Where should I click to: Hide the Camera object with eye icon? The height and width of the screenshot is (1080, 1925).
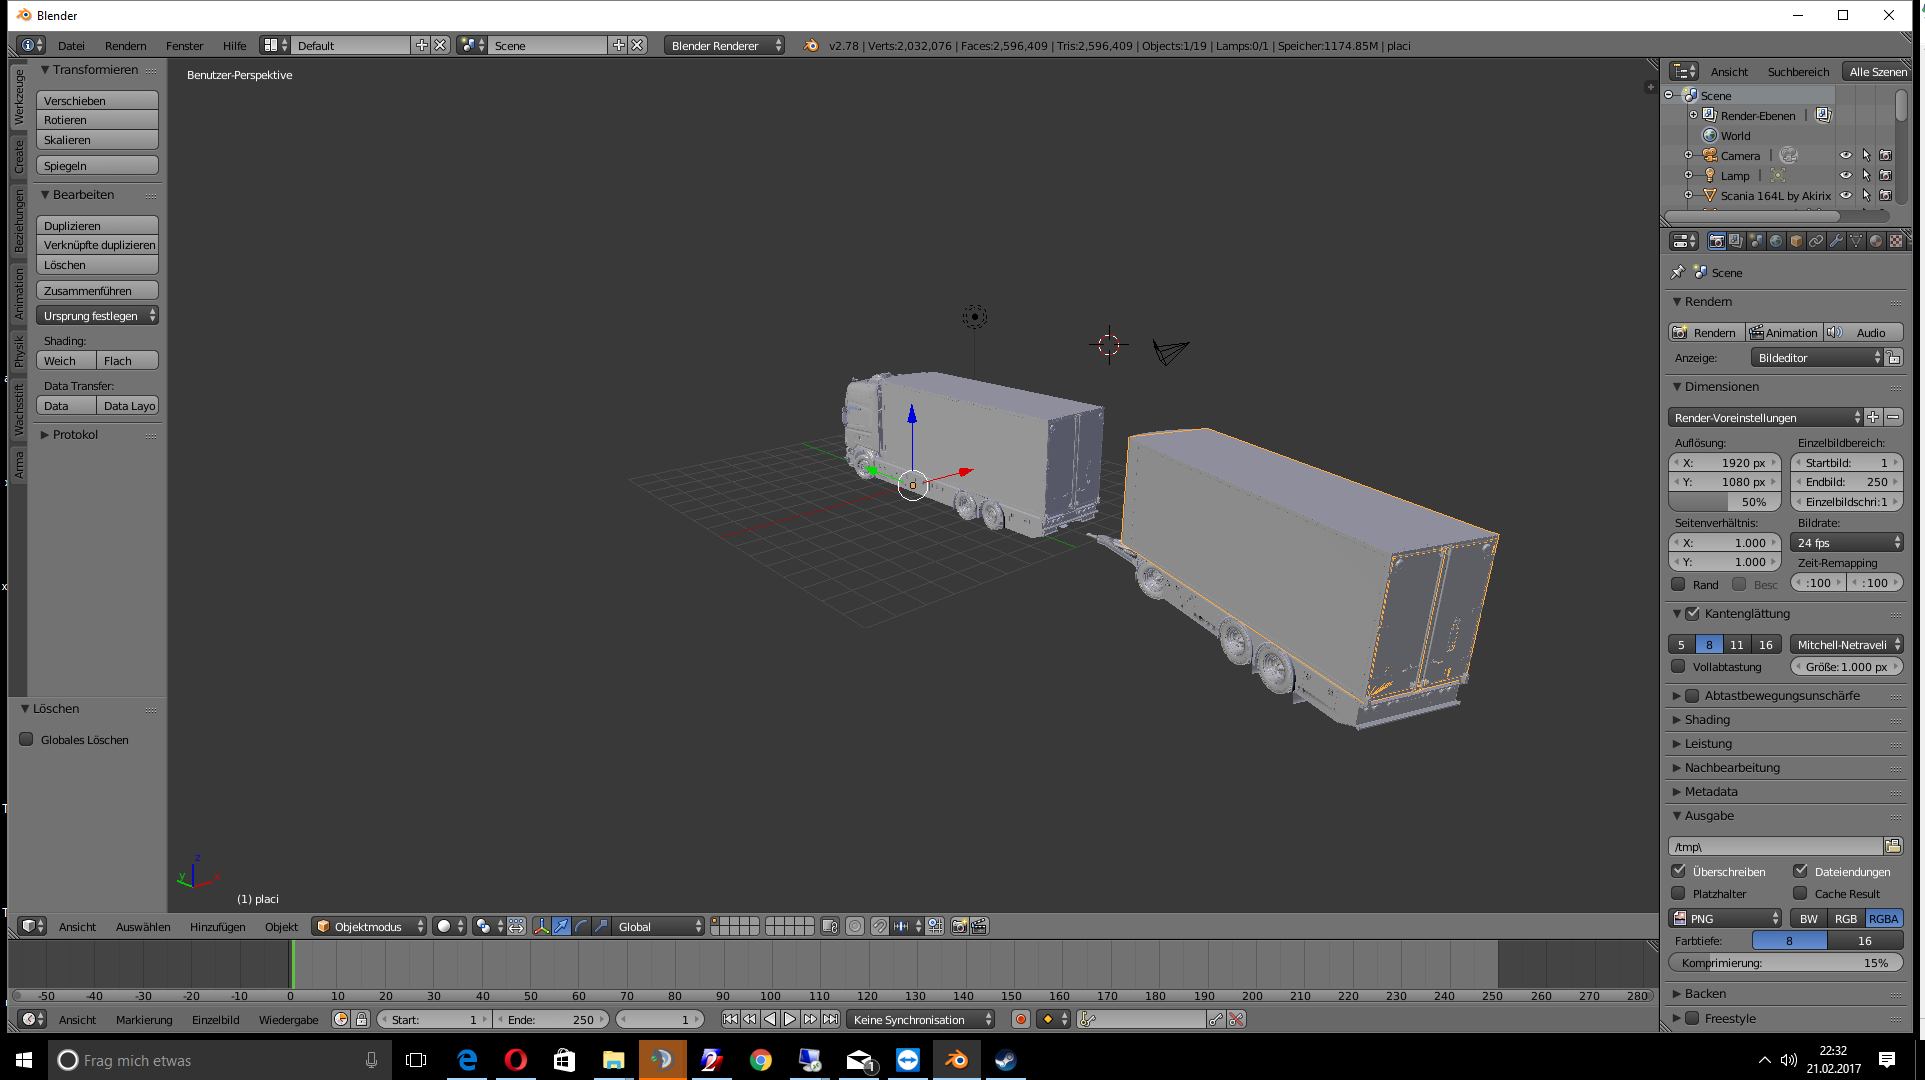[1846, 155]
